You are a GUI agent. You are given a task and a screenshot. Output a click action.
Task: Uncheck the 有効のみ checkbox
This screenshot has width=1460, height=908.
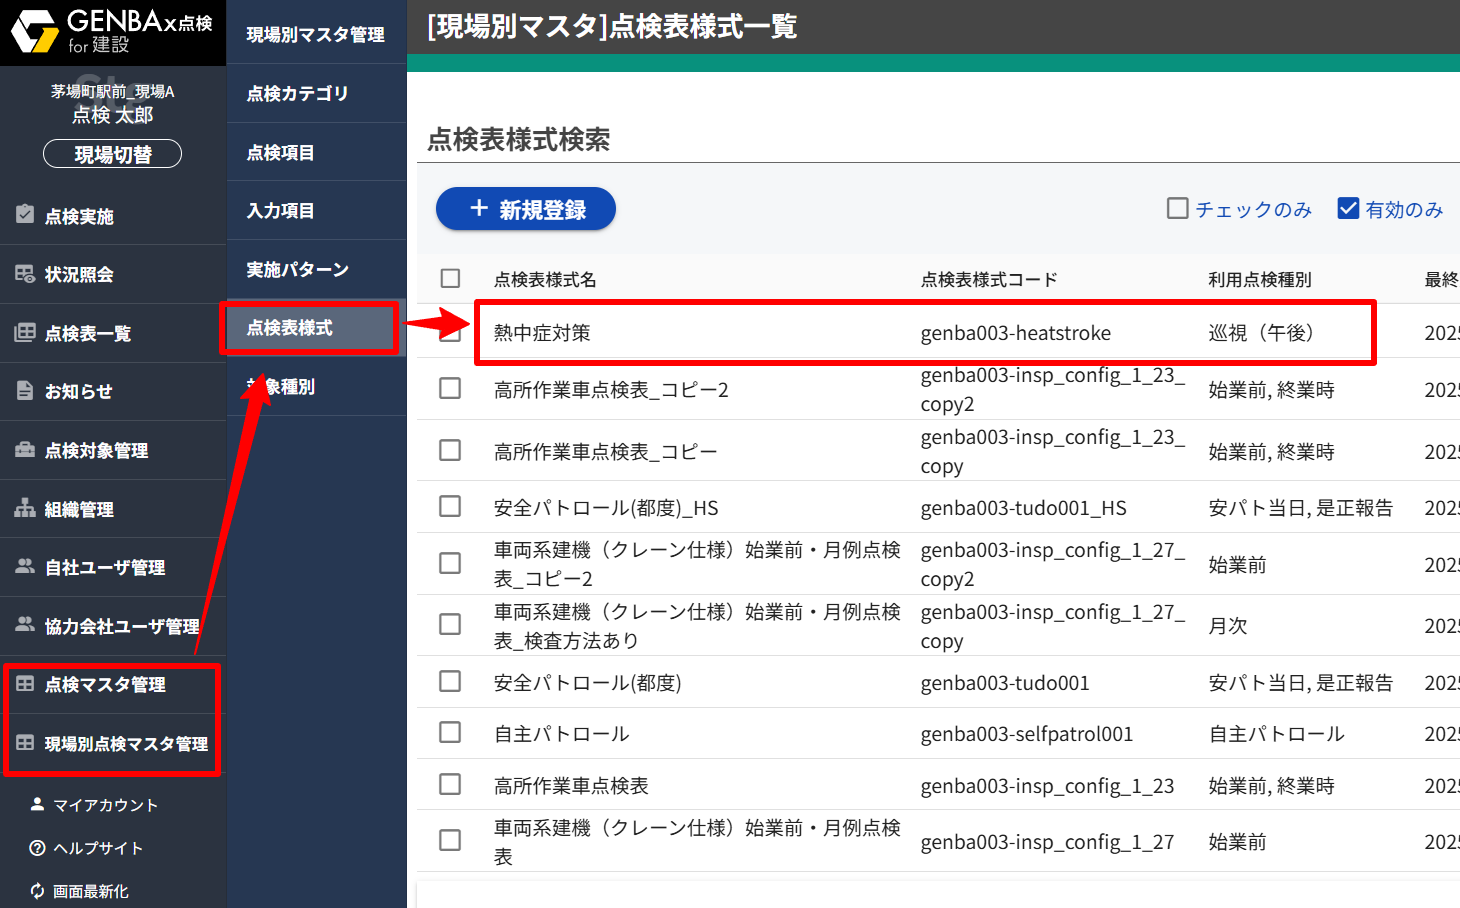pyautogui.click(x=1348, y=208)
